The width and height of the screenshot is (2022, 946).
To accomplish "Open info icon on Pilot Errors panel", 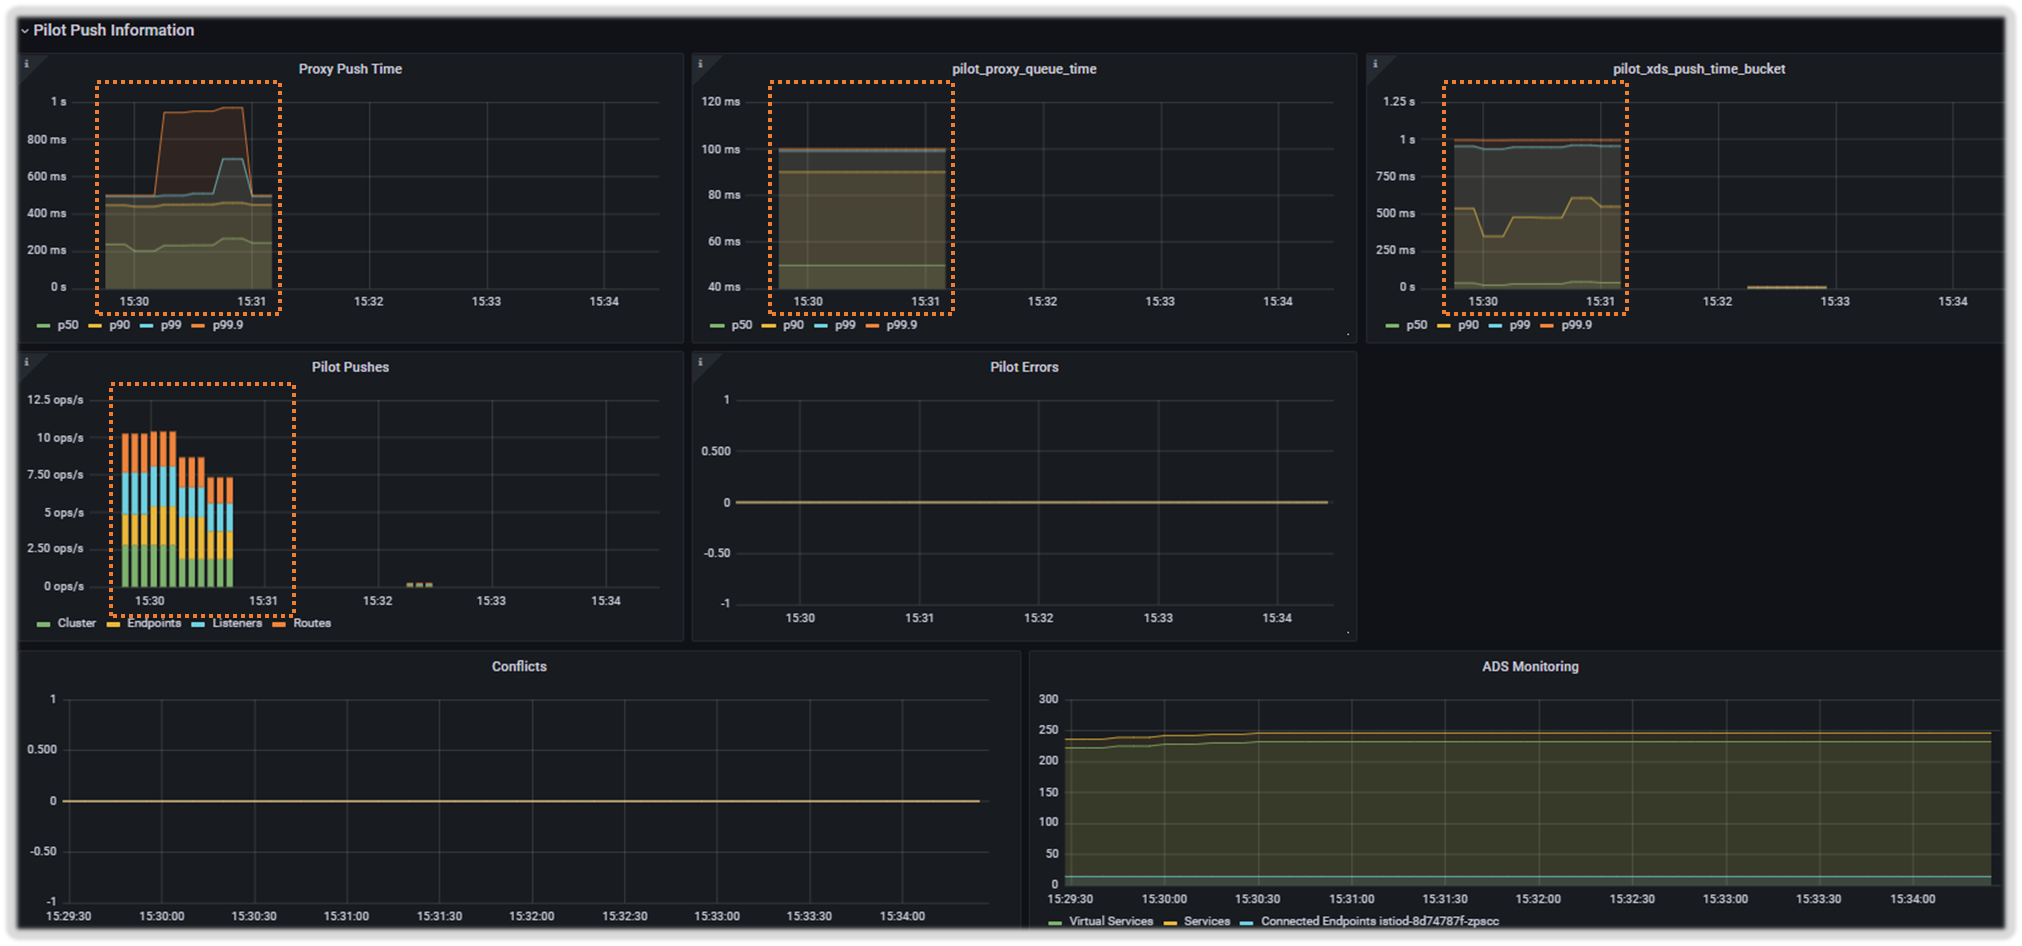I will point(700,362).
